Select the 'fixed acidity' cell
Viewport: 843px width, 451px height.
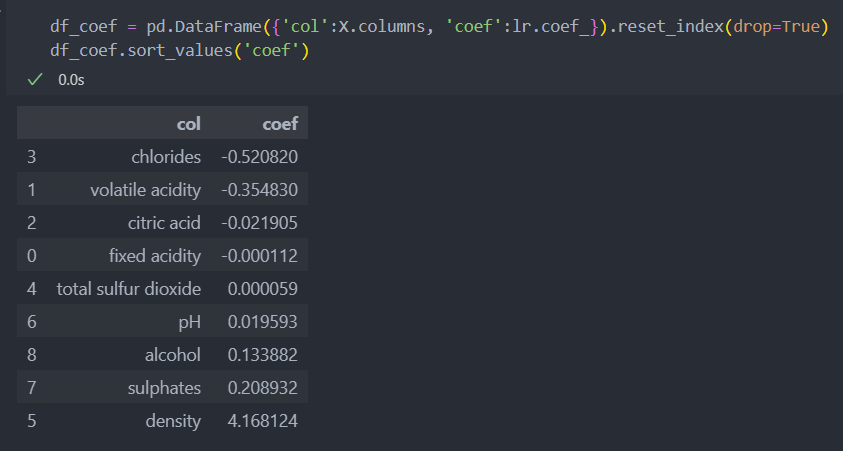[x=155, y=256]
